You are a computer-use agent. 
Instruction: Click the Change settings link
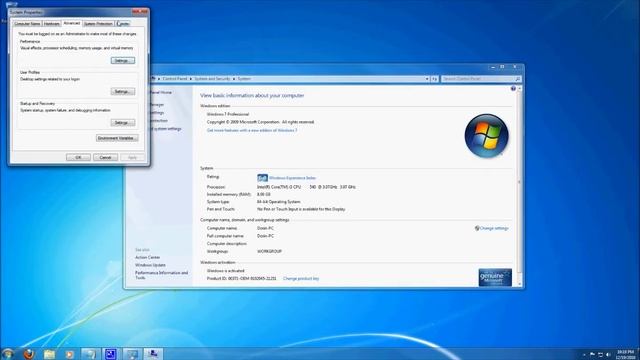494,228
